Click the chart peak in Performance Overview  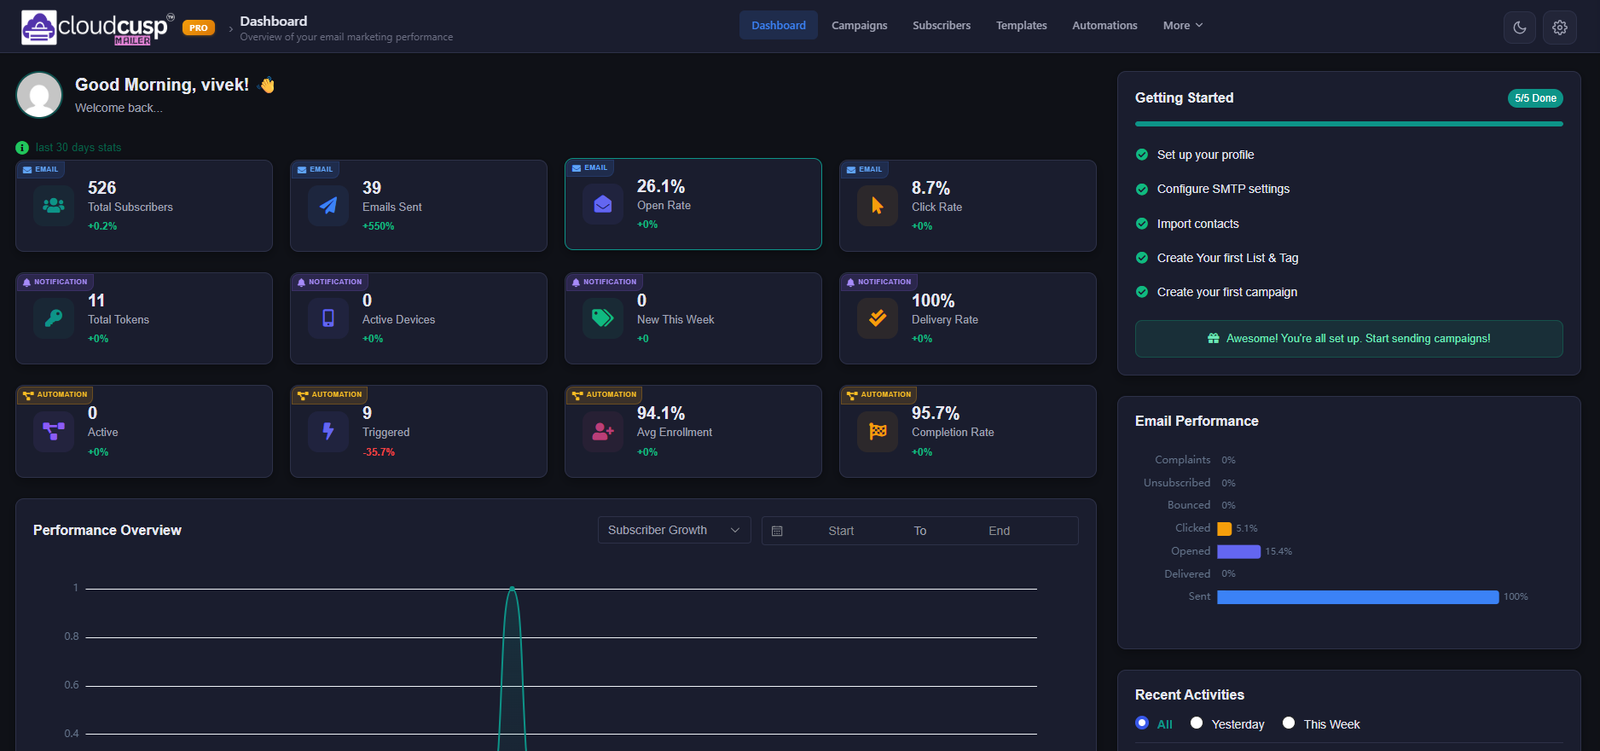(512, 589)
